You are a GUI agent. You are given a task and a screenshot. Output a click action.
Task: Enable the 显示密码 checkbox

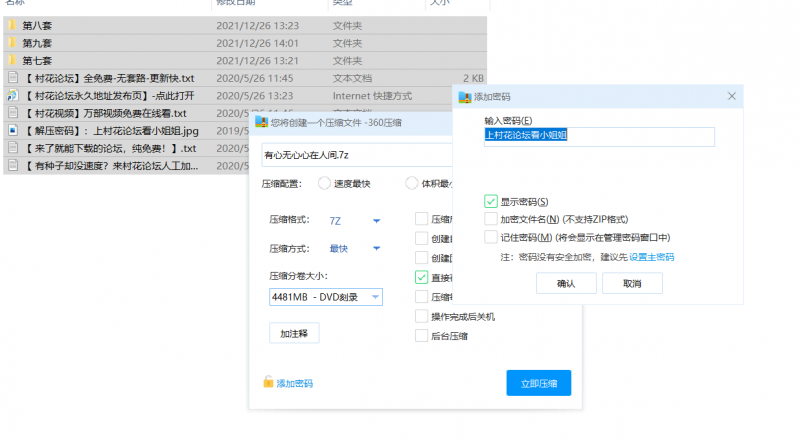pyautogui.click(x=491, y=201)
